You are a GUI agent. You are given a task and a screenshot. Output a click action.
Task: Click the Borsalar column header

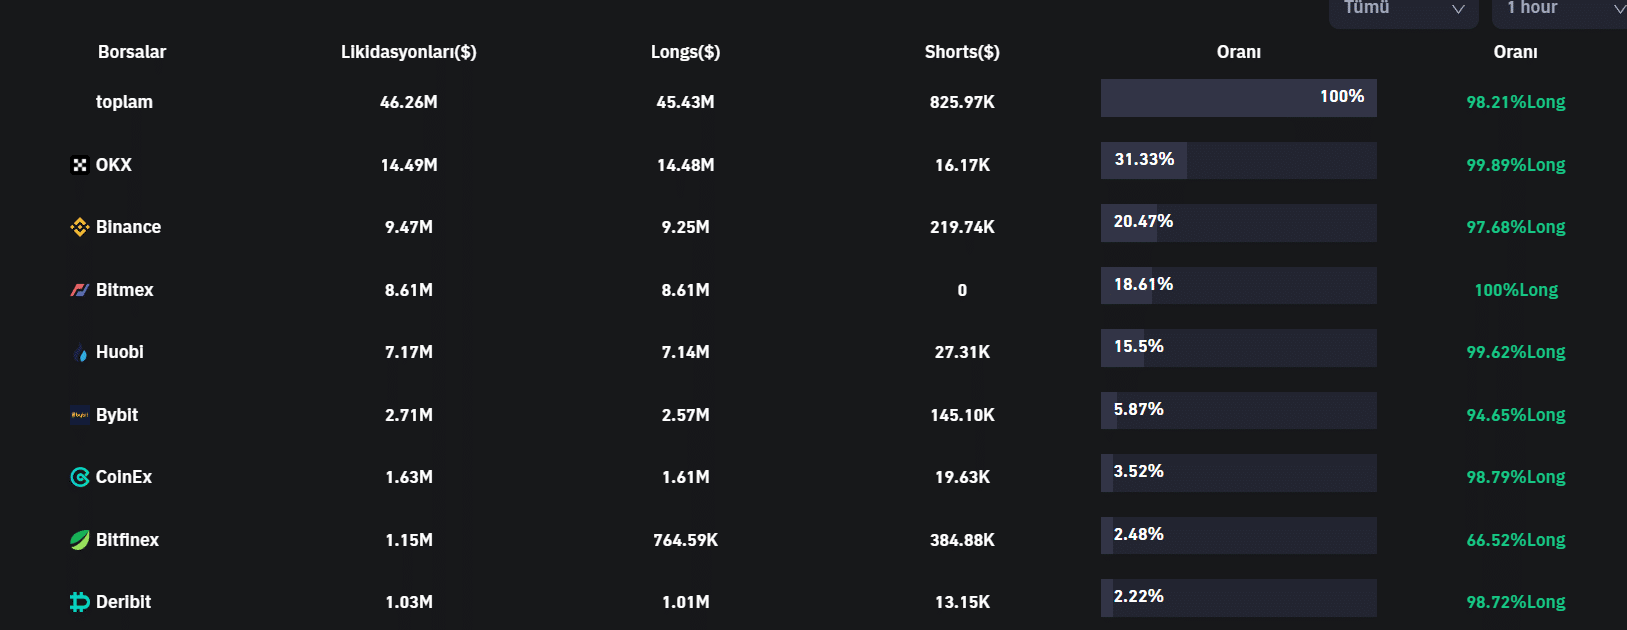(x=132, y=52)
